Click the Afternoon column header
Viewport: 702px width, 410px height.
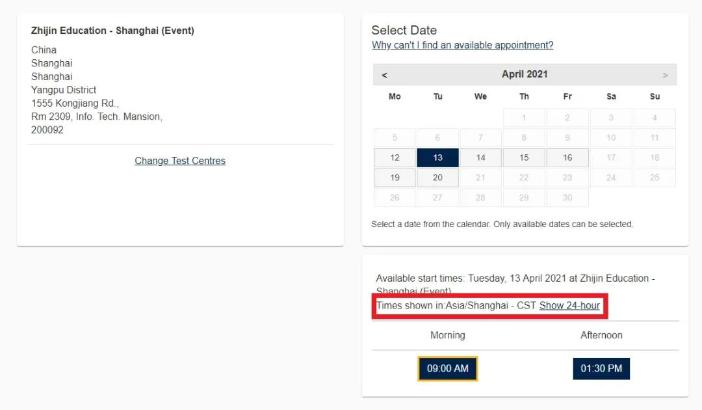[x=601, y=335]
